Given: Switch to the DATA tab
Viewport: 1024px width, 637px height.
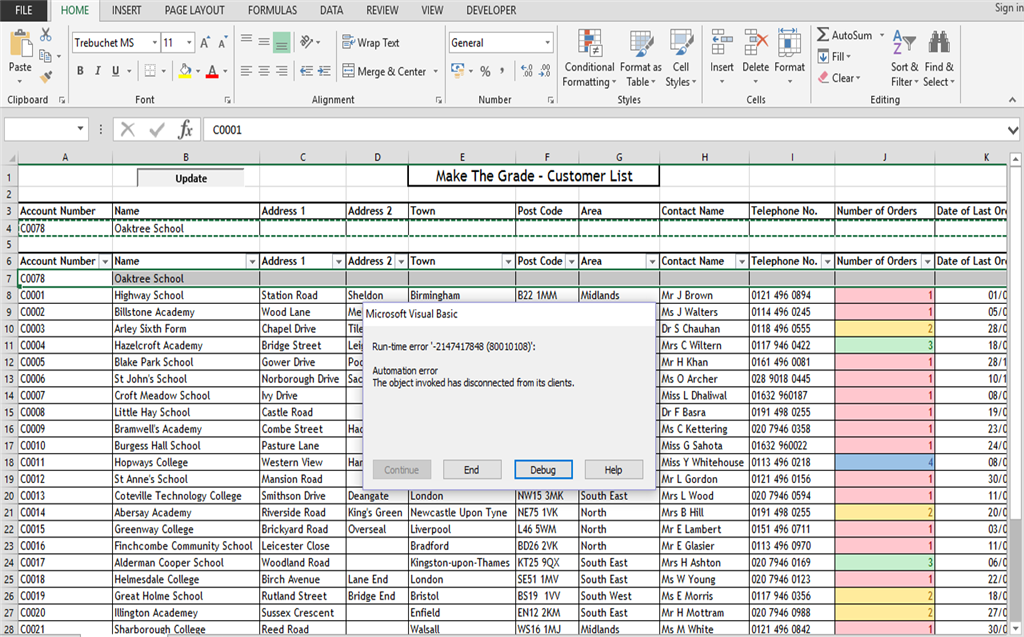Looking at the screenshot, I should point(331,10).
